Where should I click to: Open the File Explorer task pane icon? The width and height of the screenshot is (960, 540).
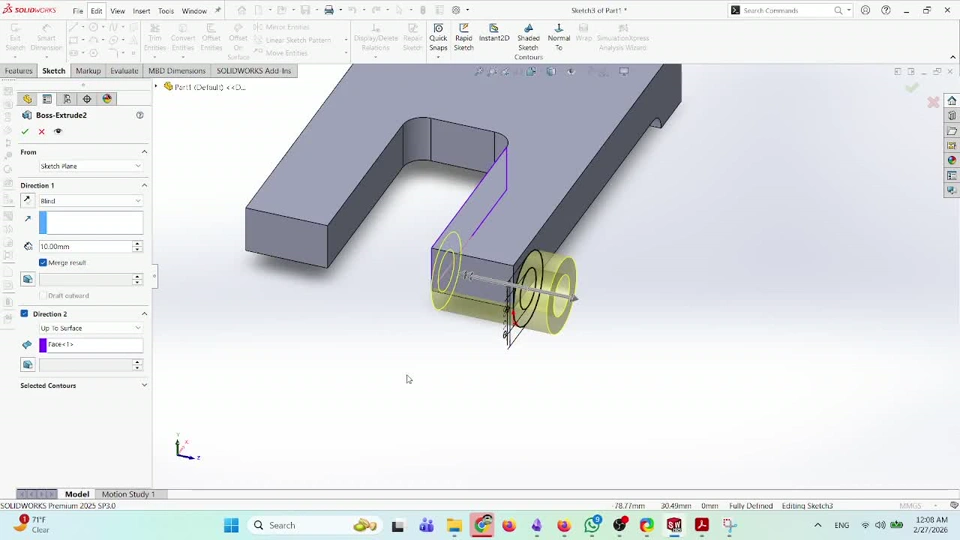click(951, 131)
